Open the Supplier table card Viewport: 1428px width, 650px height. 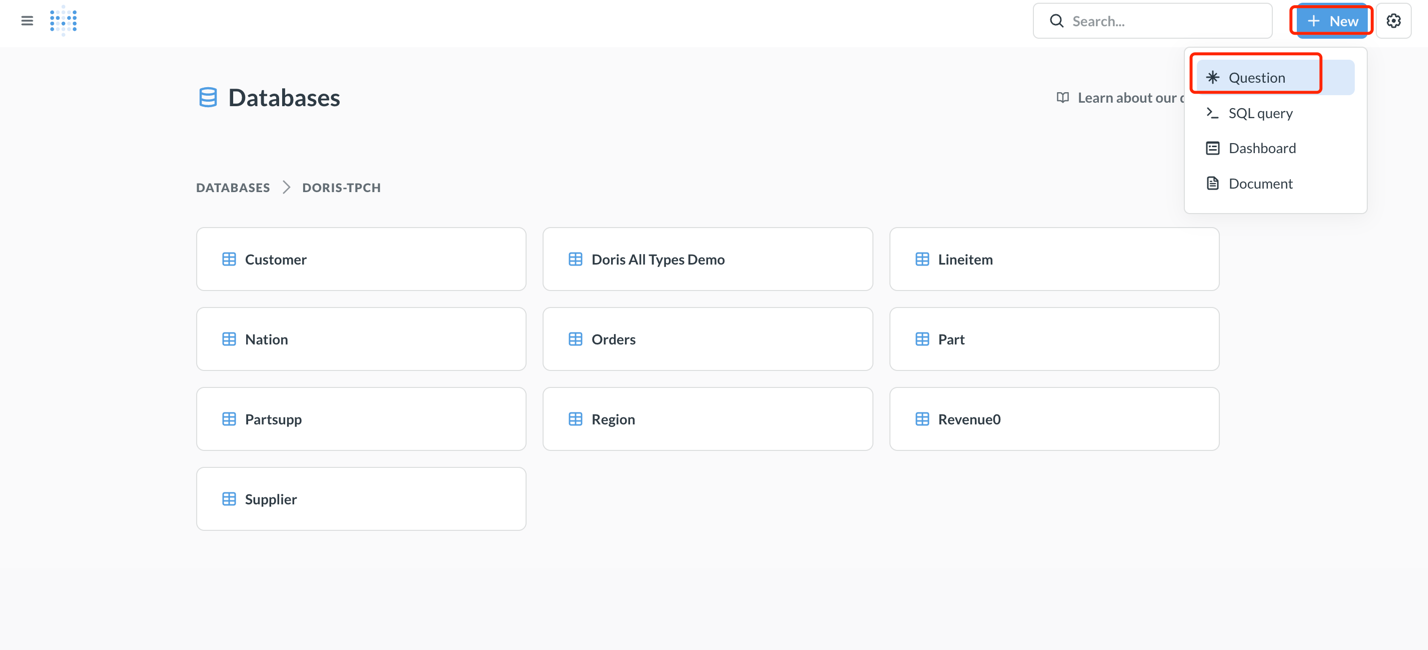click(x=361, y=499)
